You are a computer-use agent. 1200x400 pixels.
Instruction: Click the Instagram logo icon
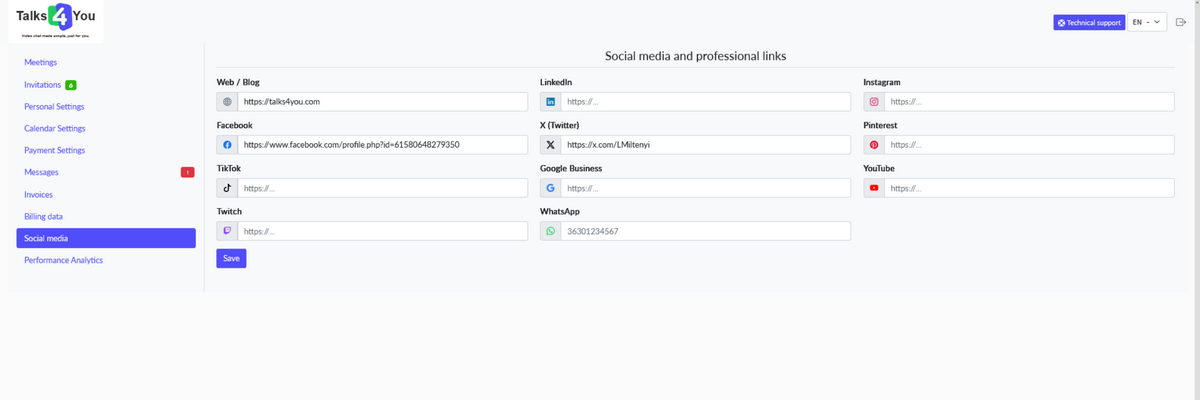tap(874, 102)
